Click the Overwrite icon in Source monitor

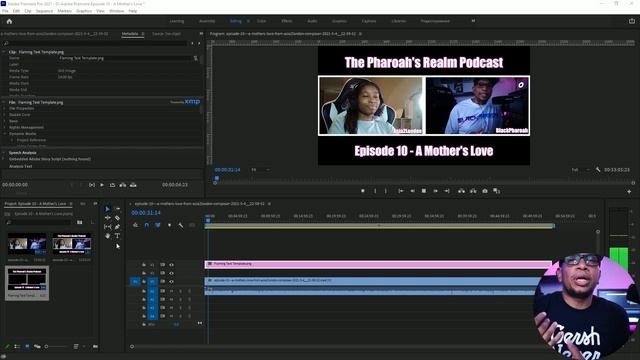click(x=133, y=185)
